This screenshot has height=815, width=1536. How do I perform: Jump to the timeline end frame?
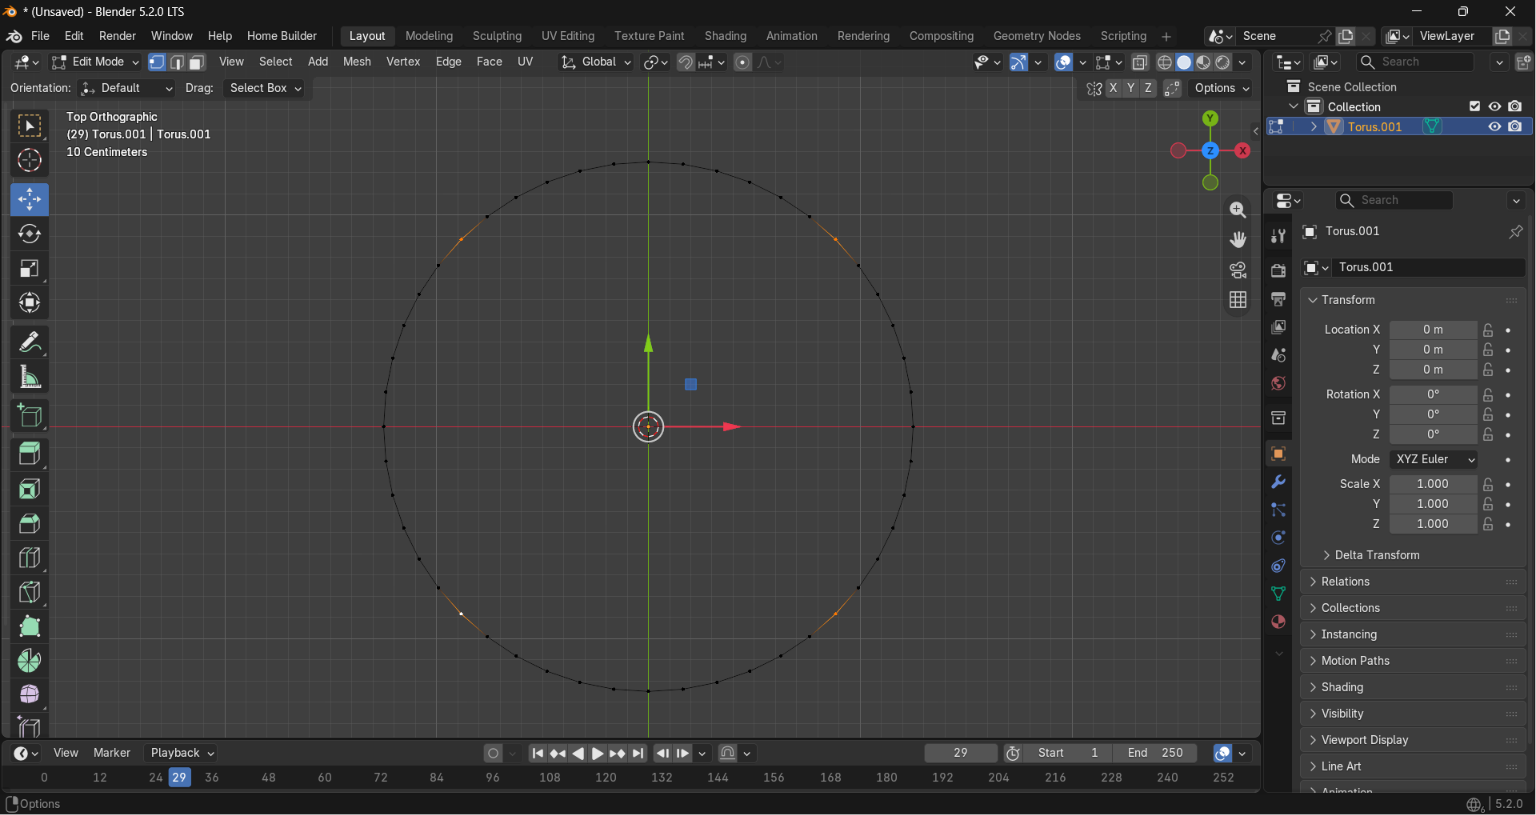(638, 754)
